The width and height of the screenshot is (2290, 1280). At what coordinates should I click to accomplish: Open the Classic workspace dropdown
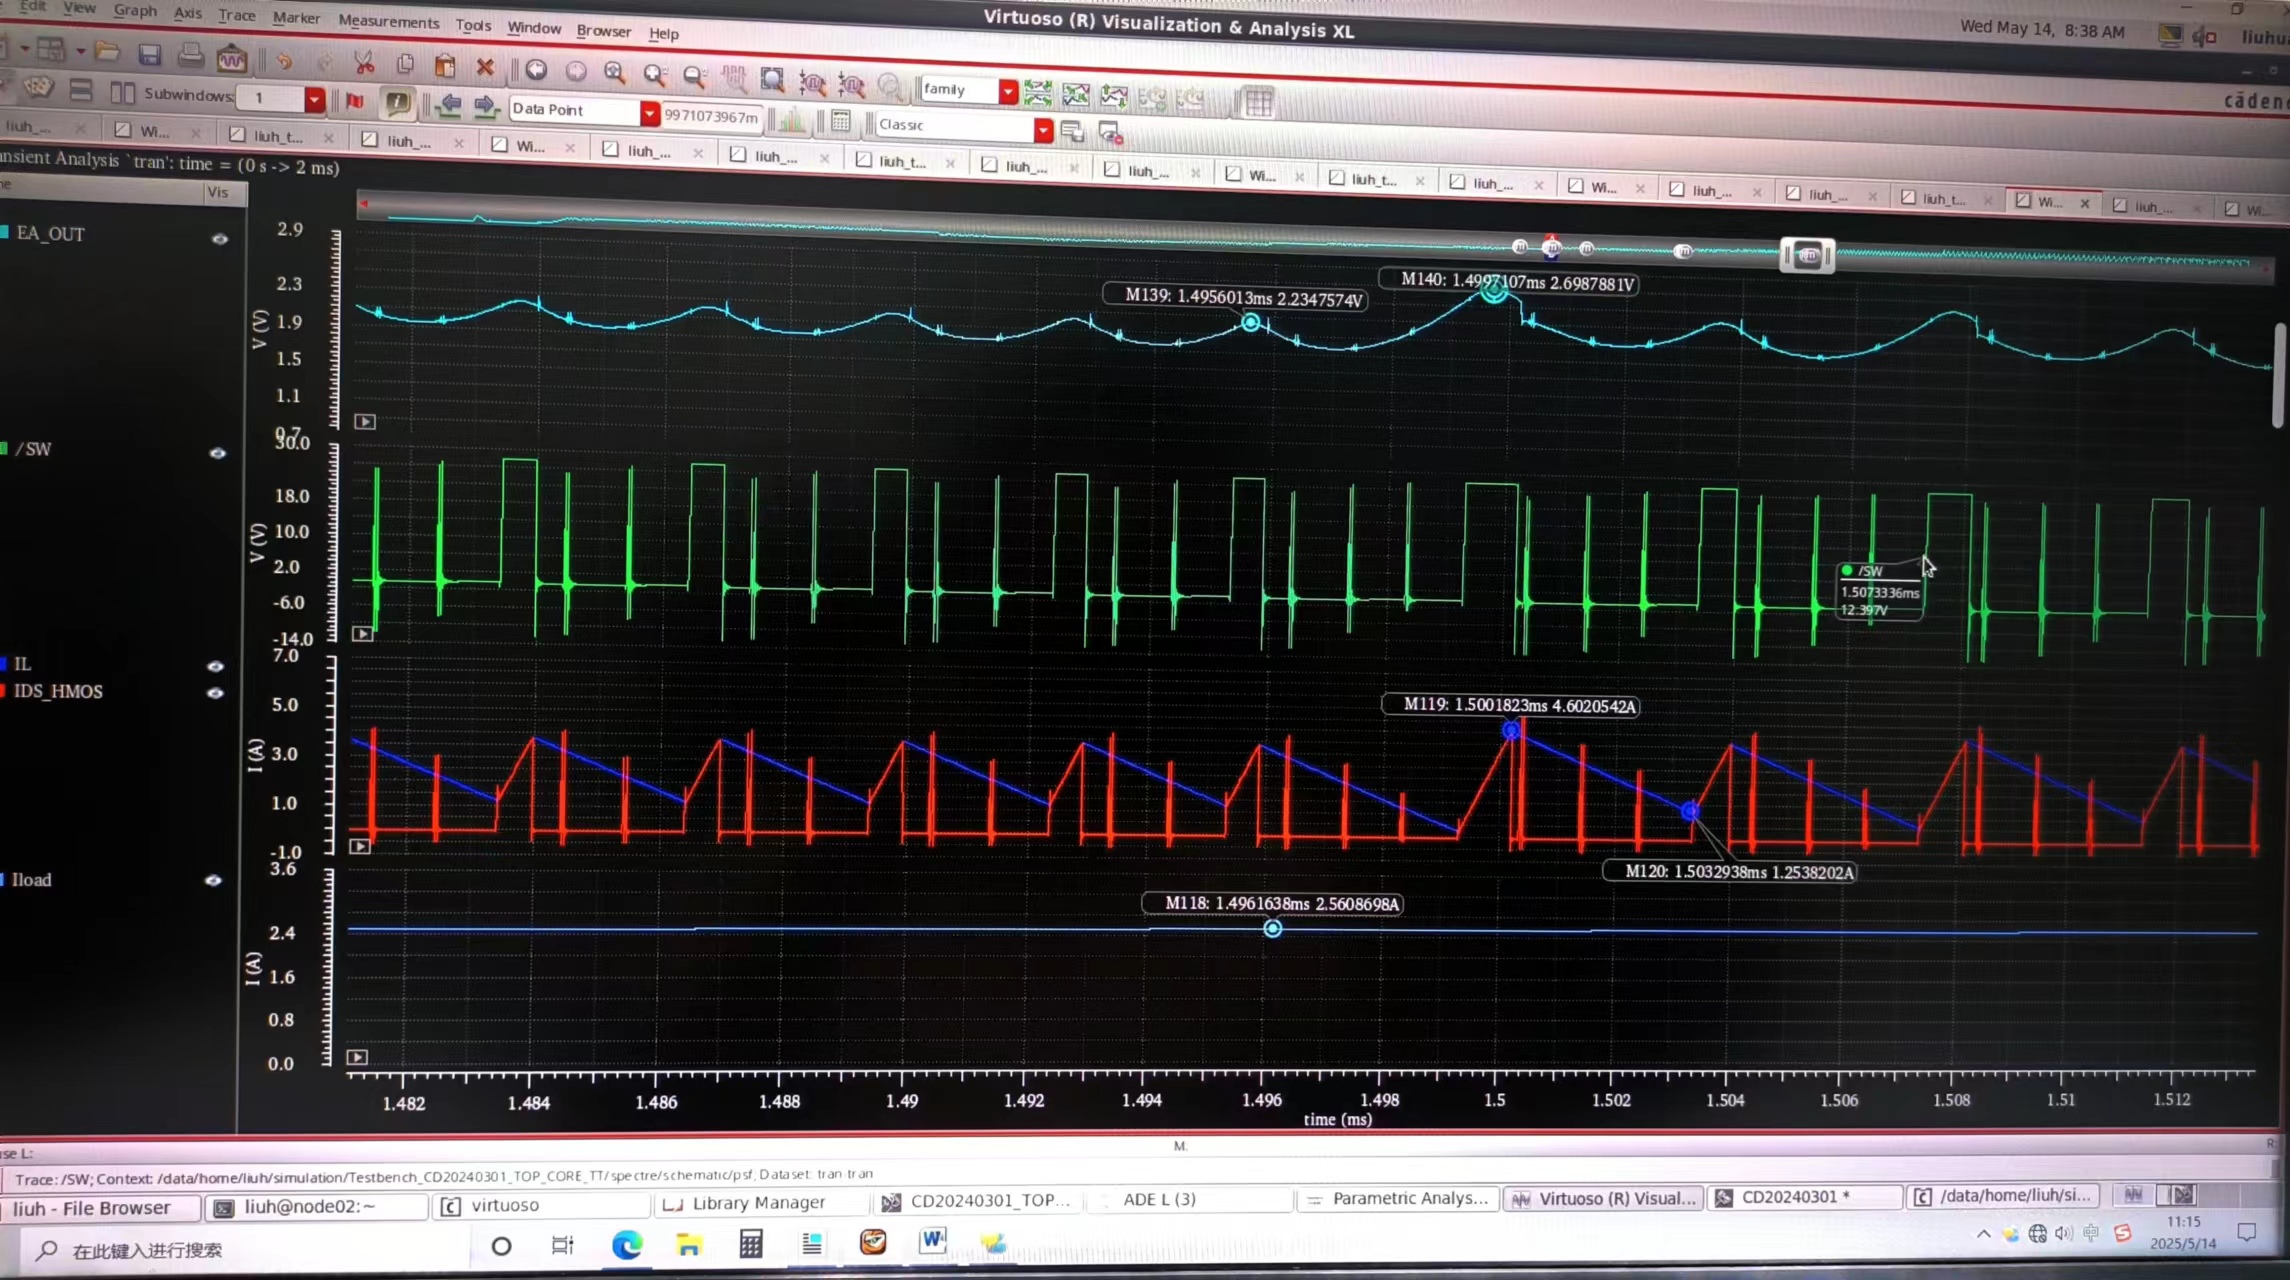tap(1043, 130)
